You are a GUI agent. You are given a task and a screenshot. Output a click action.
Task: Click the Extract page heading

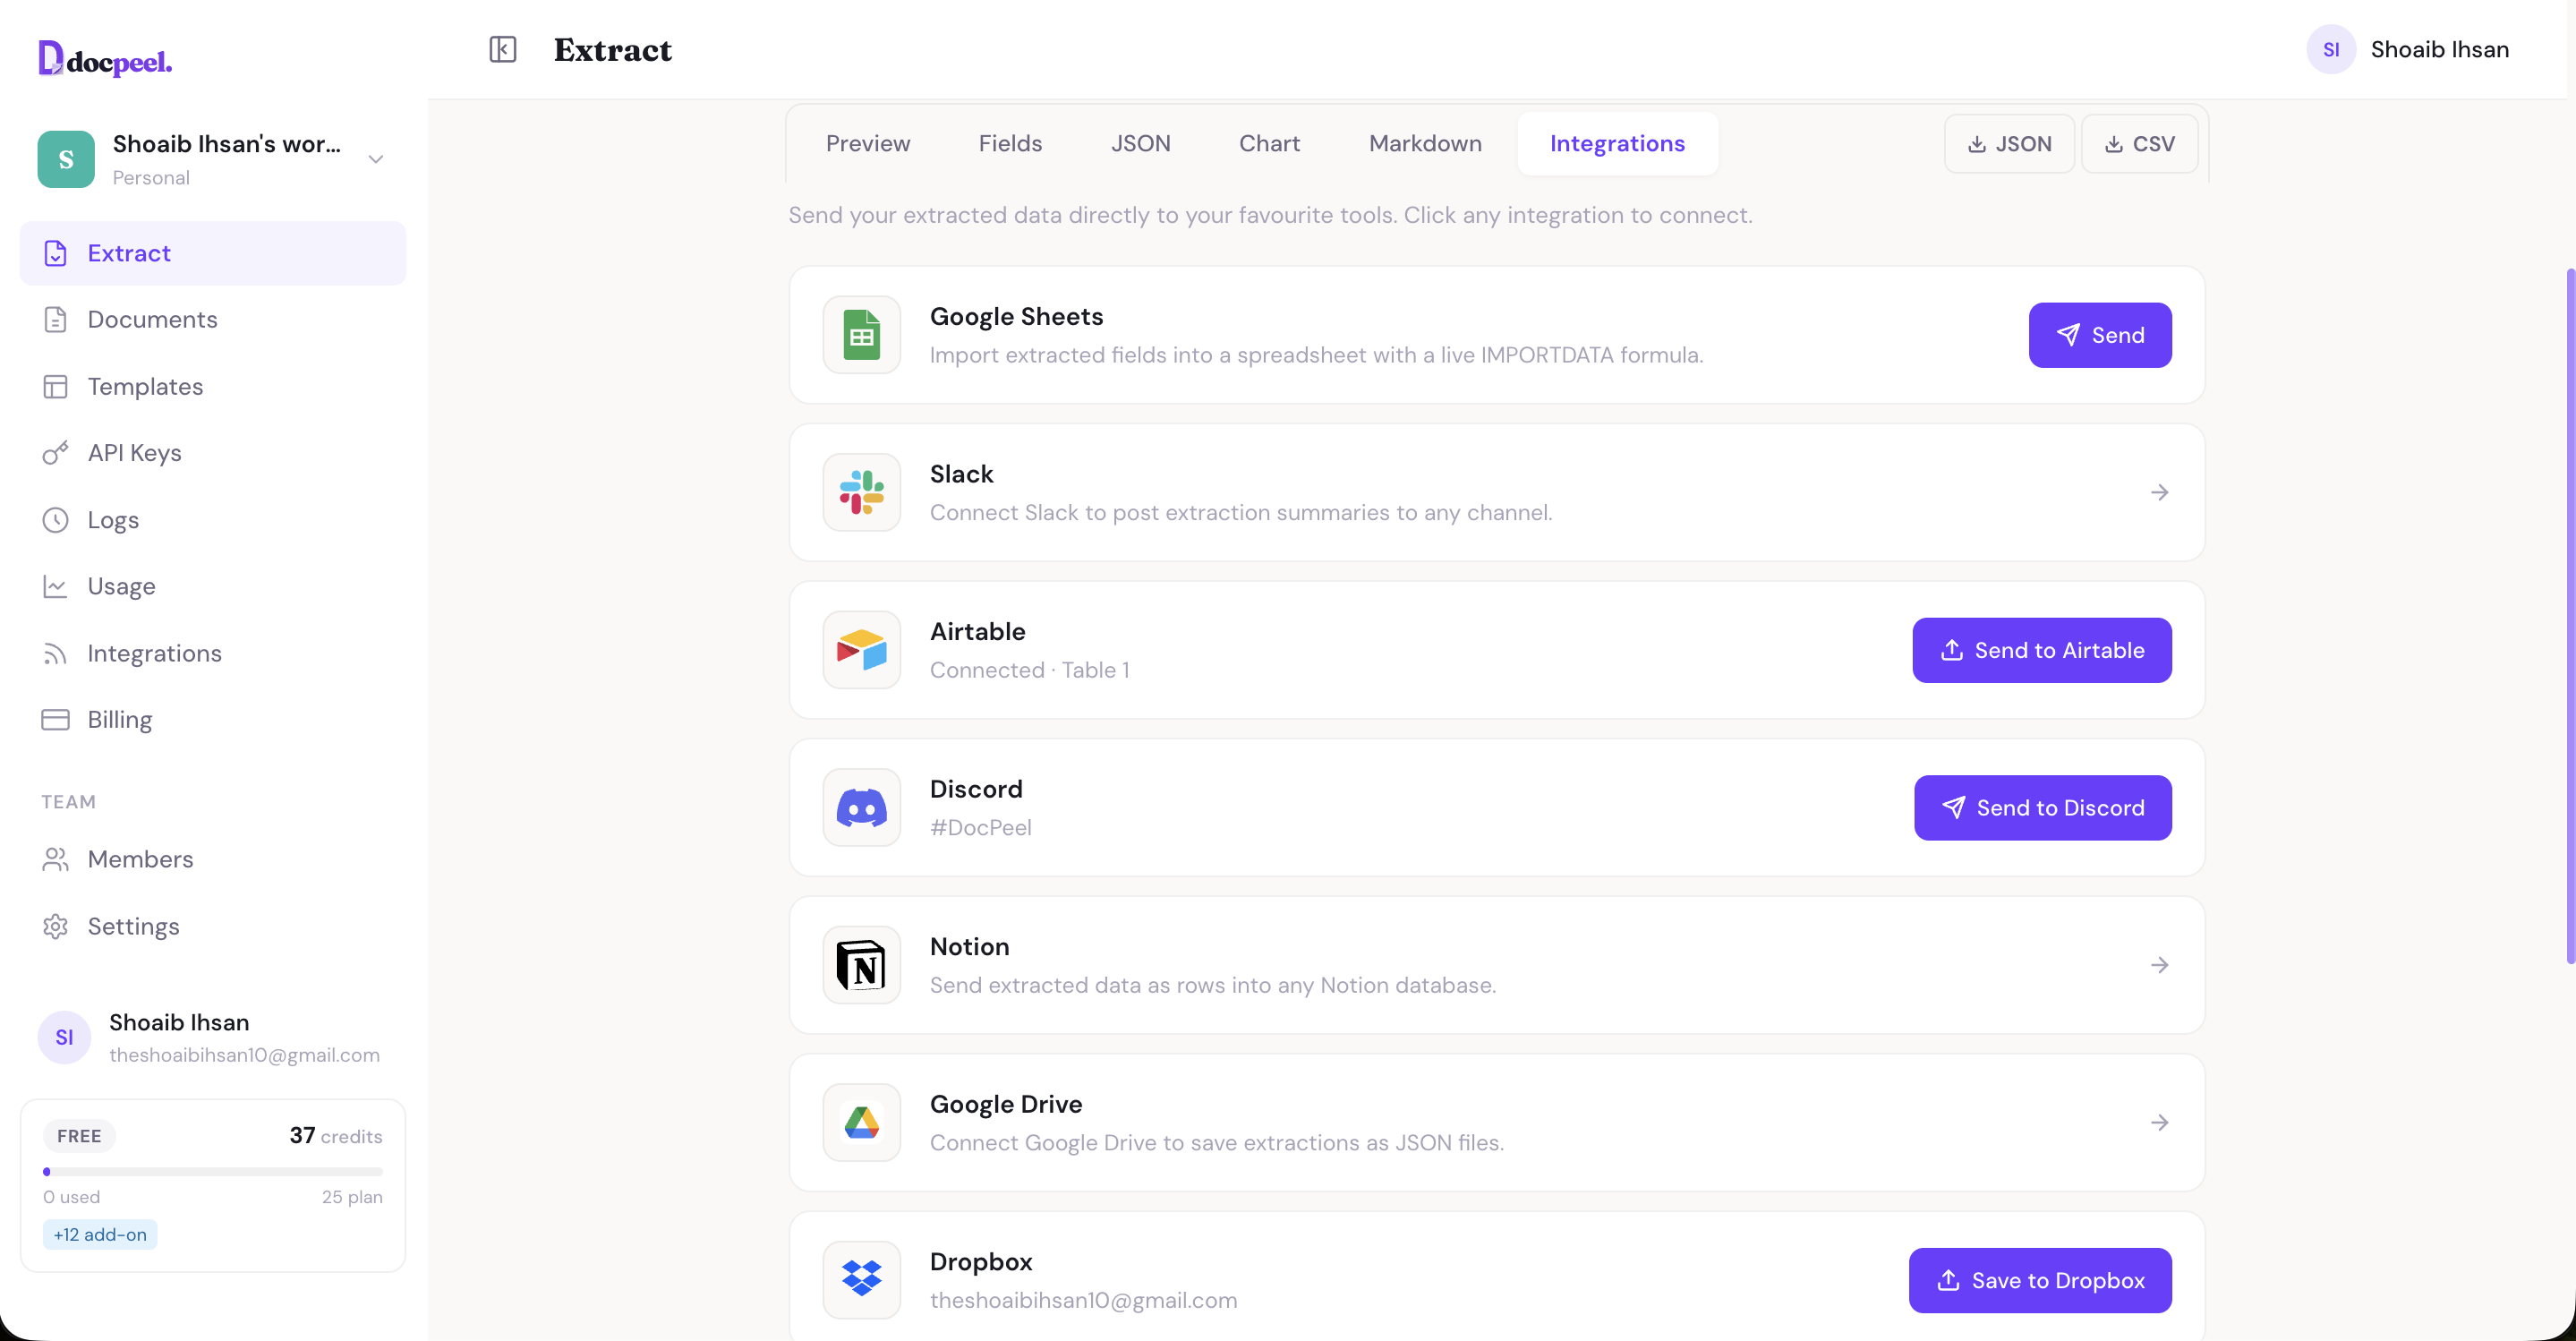[613, 49]
